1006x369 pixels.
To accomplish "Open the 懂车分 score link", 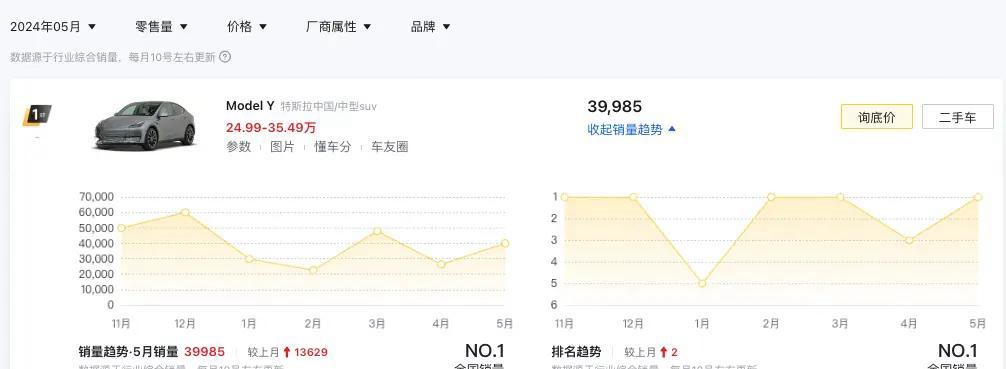I will [332, 146].
